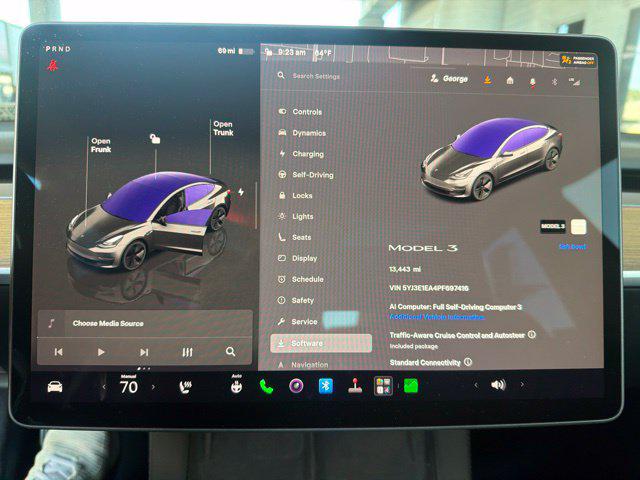Tap the charge port lightning bolt icon
The image size is (640, 480).
(241, 192)
